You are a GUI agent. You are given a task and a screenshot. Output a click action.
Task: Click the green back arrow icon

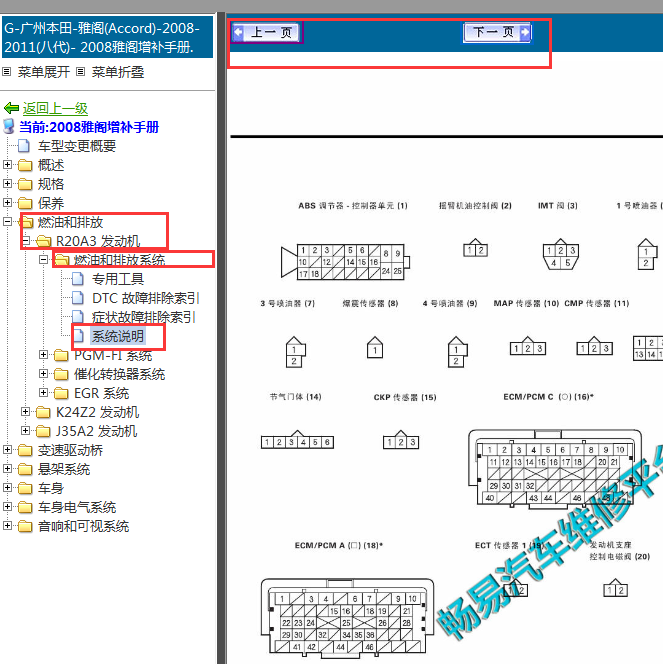(11, 108)
